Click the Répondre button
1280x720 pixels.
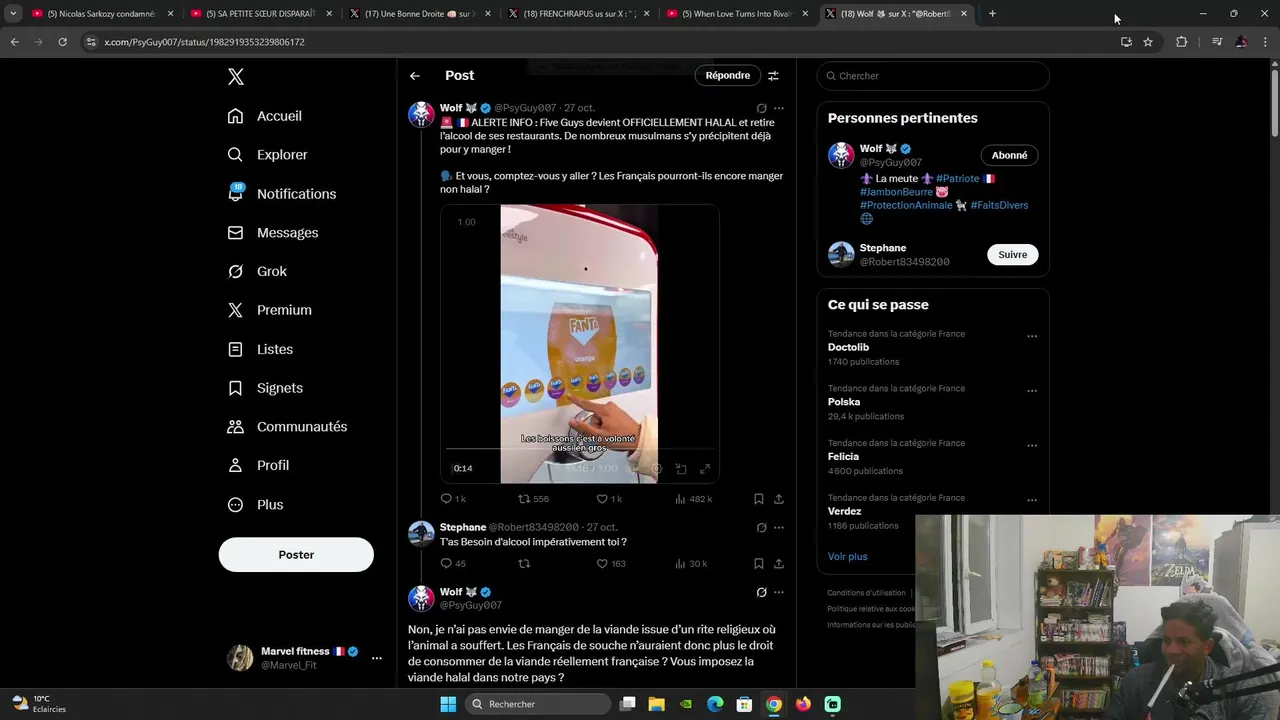(x=727, y=75)
